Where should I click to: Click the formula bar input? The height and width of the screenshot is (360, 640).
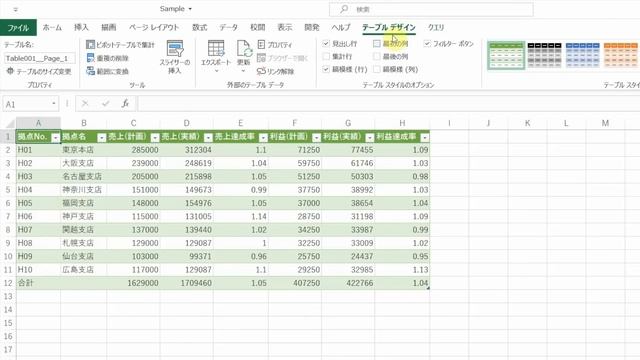tap(388, 104)
